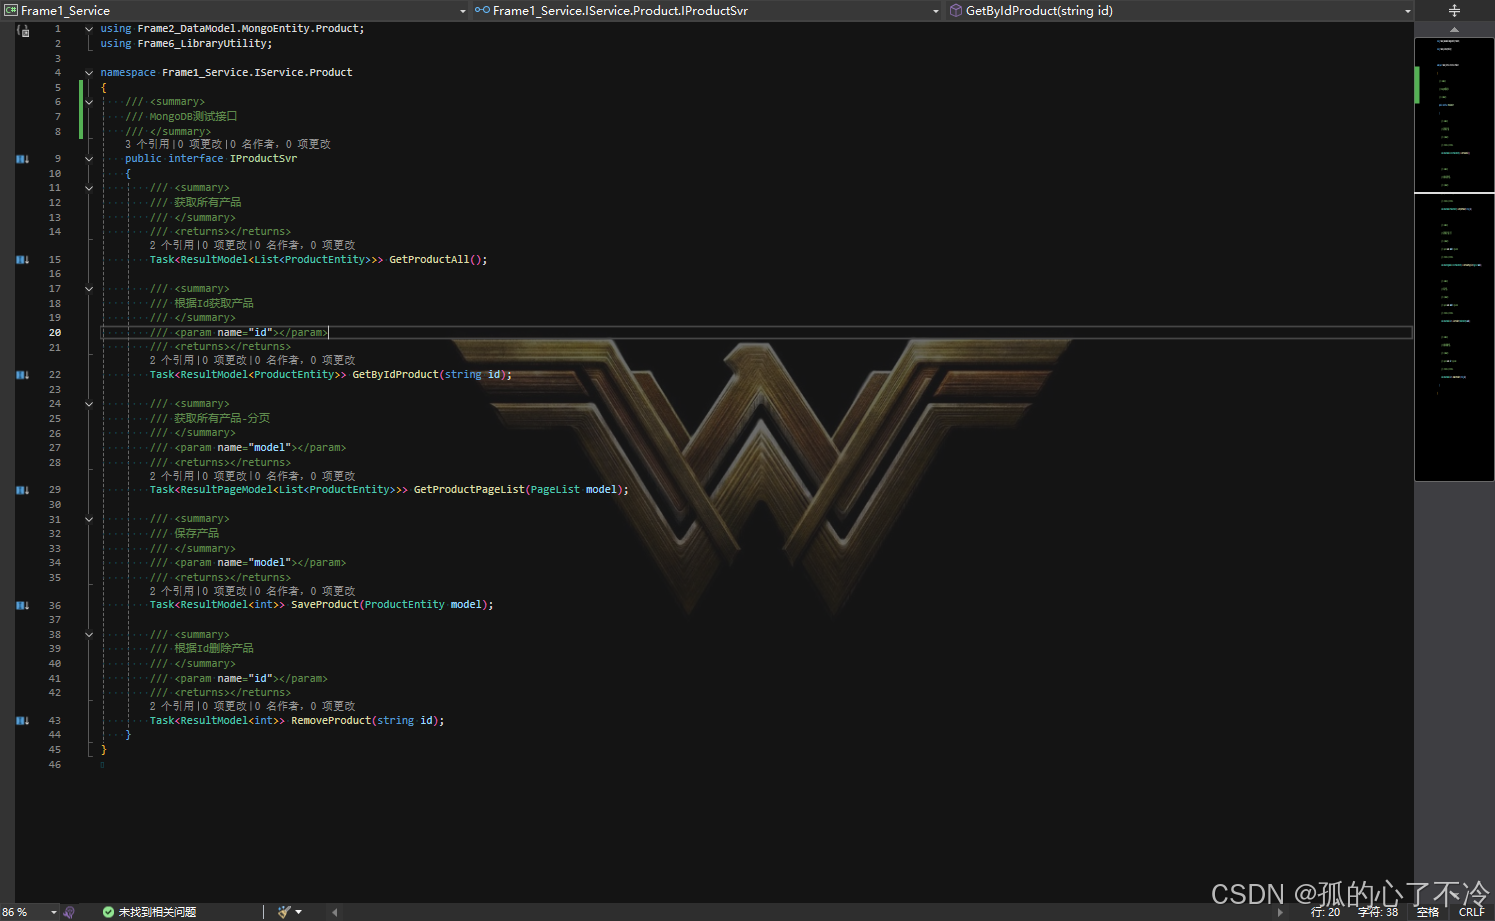Click the ProductEntity parameter type in SaveProduct

click(404, 605)
